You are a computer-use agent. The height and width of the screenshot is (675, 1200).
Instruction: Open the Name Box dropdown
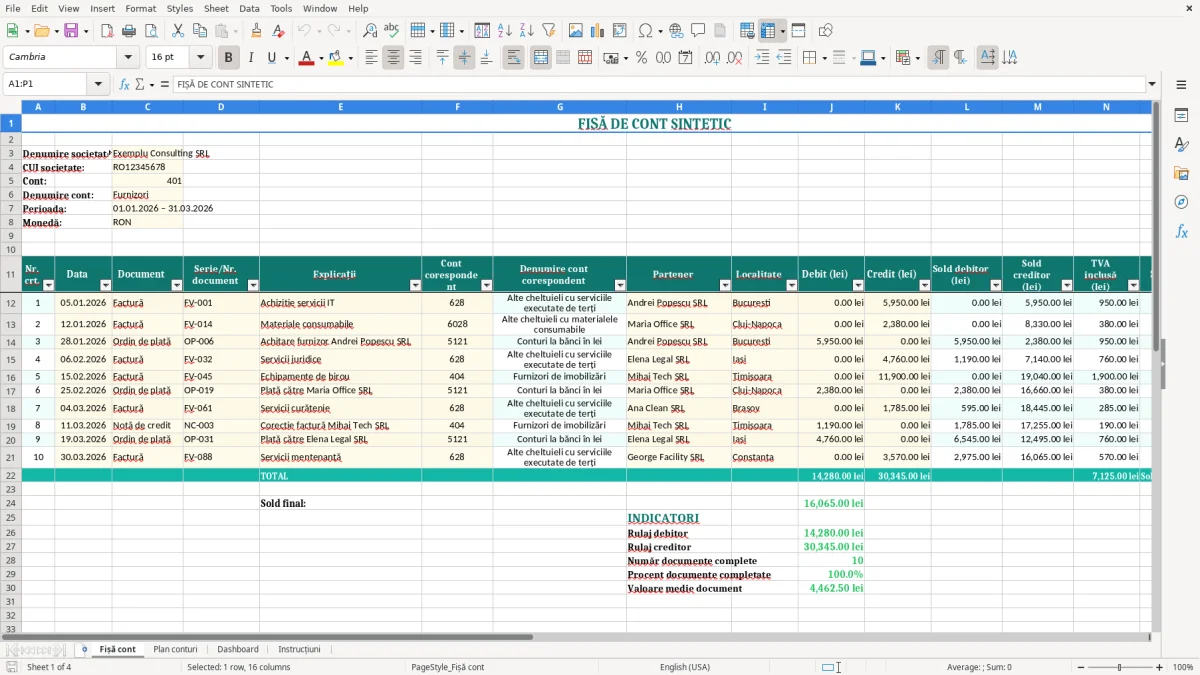point(98,85)
